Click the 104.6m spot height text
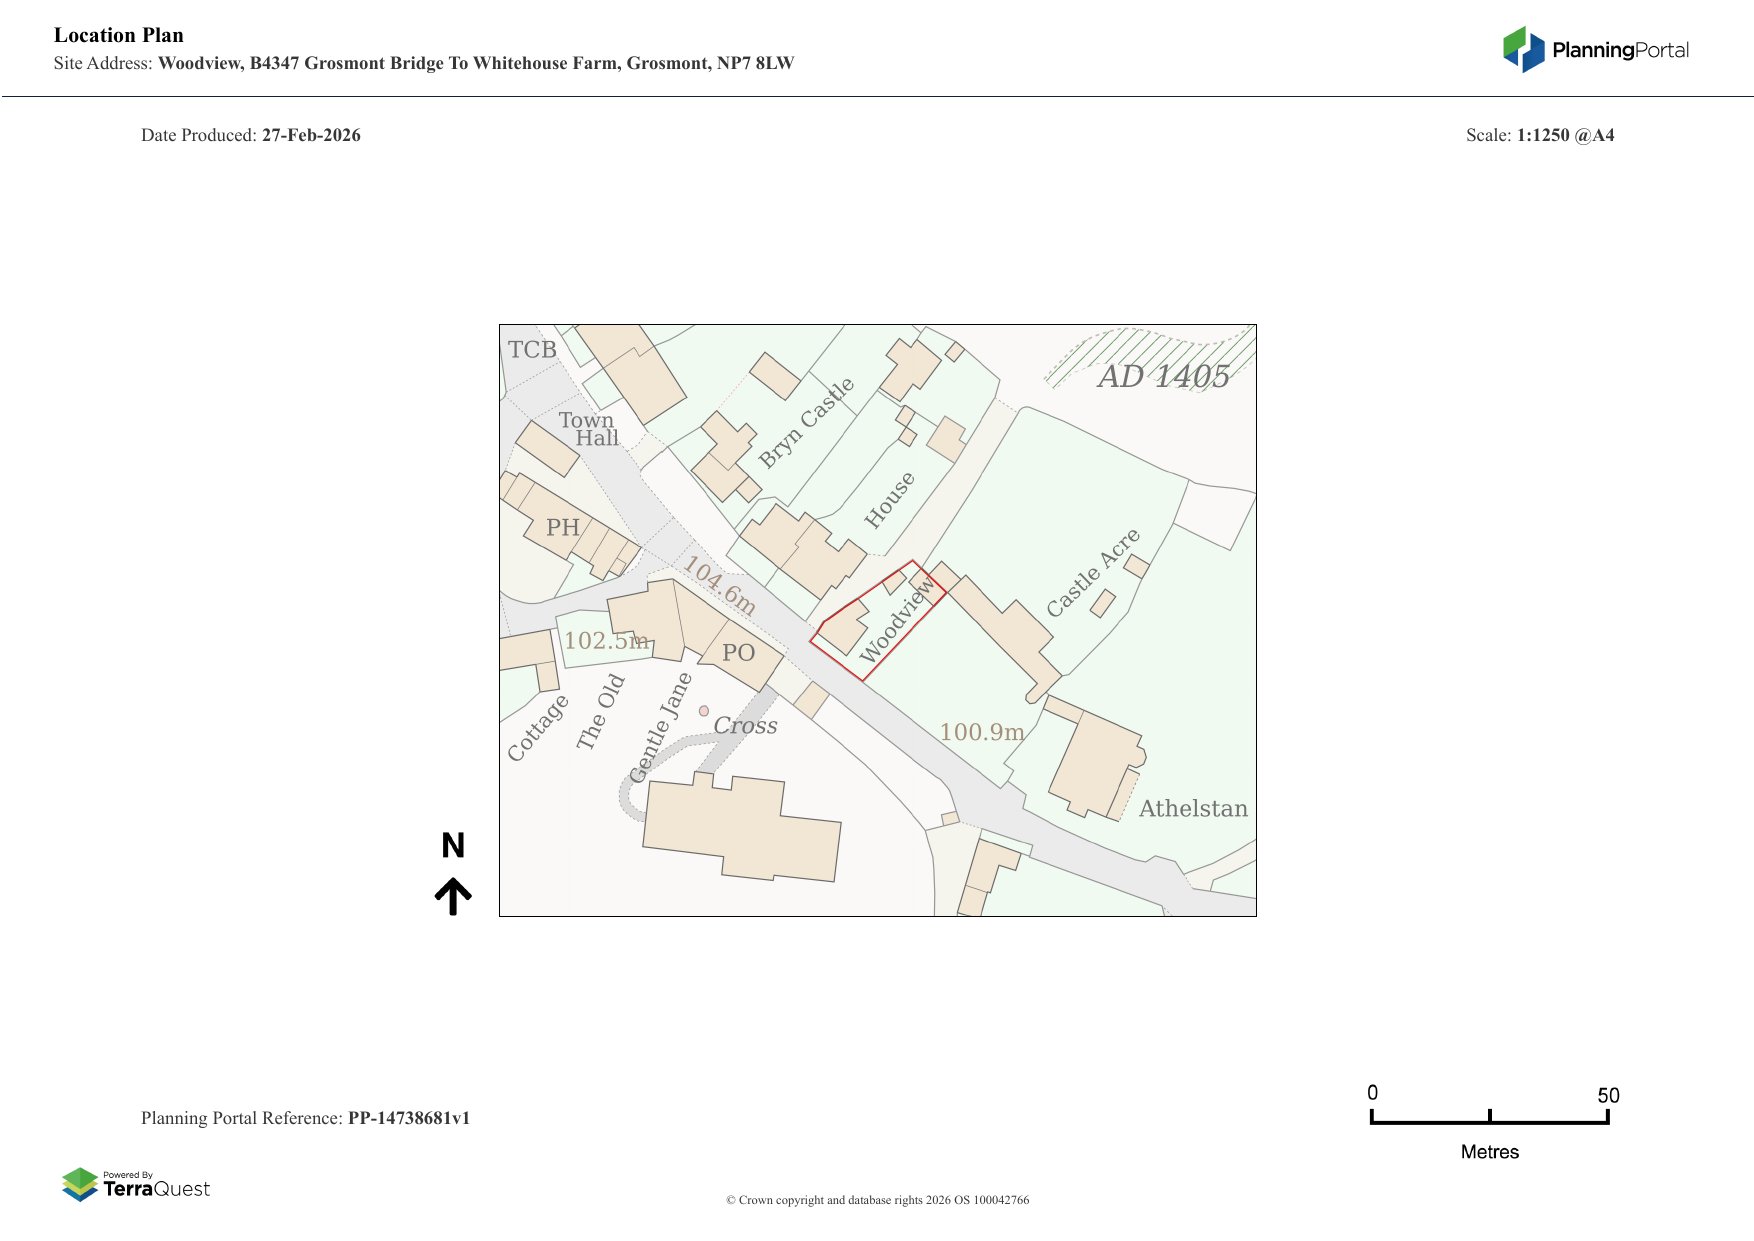 (719, 585)
